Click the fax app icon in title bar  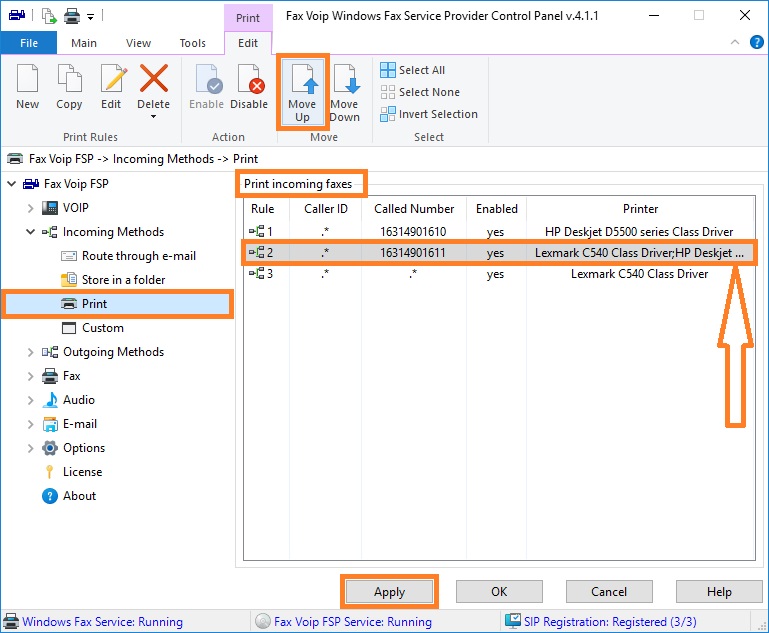point(17,16)
